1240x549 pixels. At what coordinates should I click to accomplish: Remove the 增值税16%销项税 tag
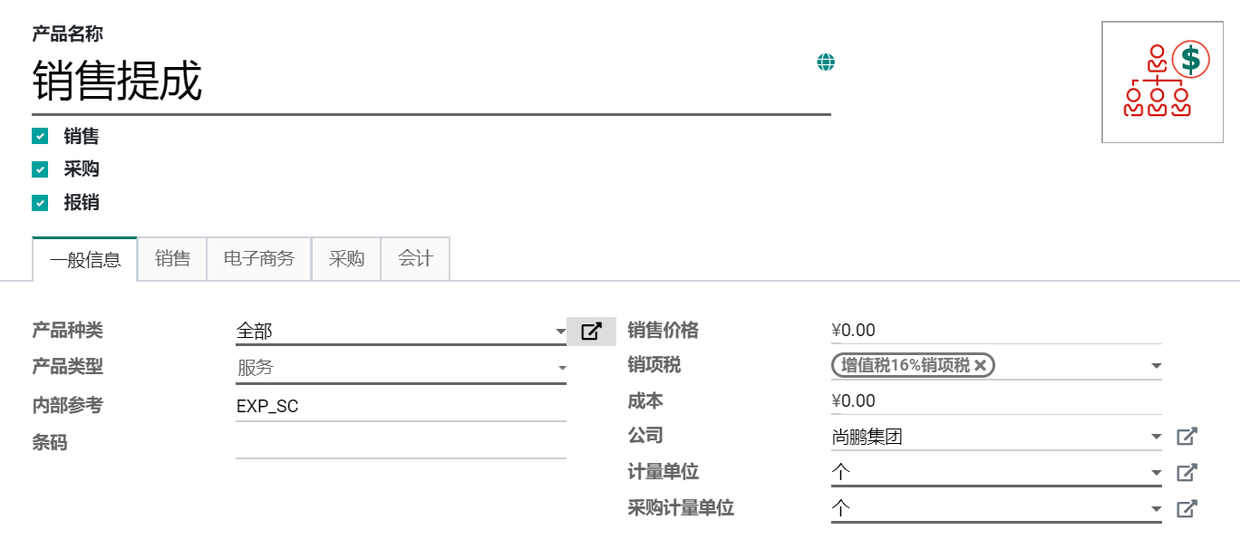[x=981, y=366]
